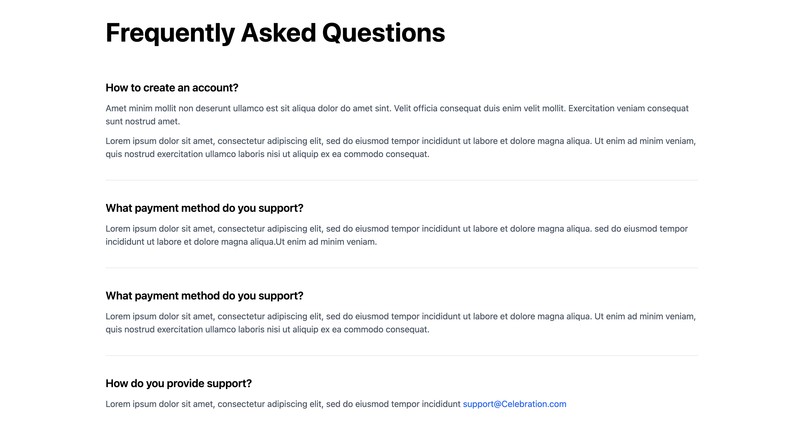Click the word "Questions" in the title
800x430 pixels.
(x=384, y=33)
